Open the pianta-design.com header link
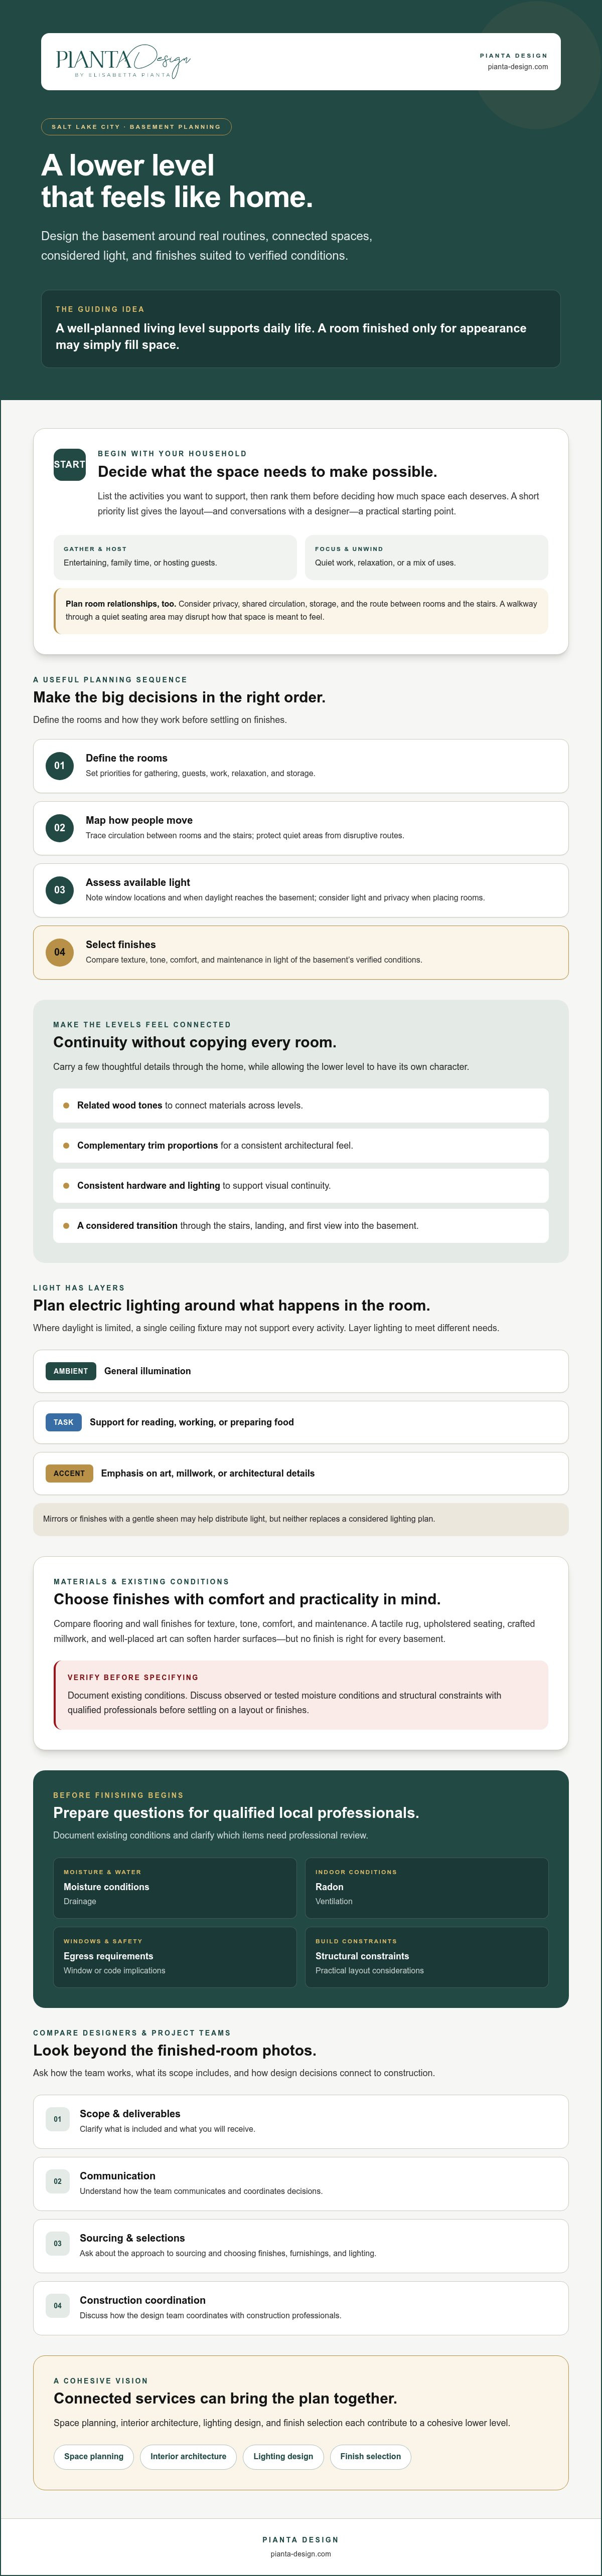The height and width of the screenshot is (2576, 602). coord(517,67)
